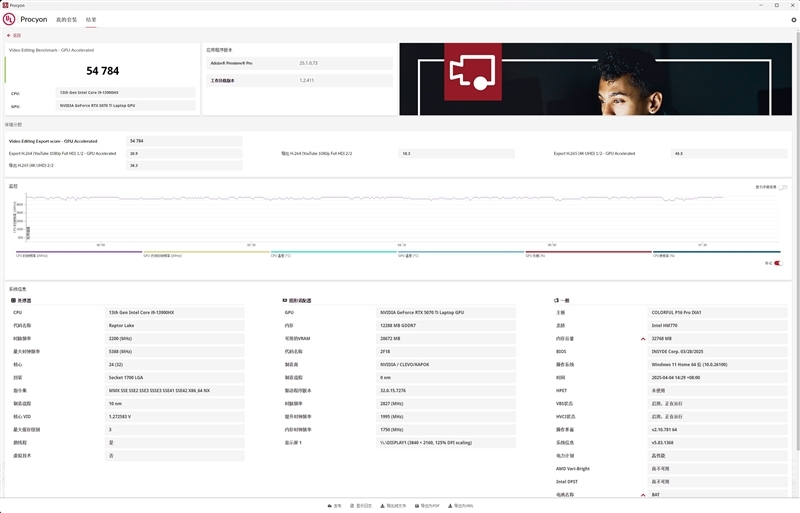The image size is (800, 513).
Task: Collapse the battery name row chevron
Action: (x=643, y=495)
